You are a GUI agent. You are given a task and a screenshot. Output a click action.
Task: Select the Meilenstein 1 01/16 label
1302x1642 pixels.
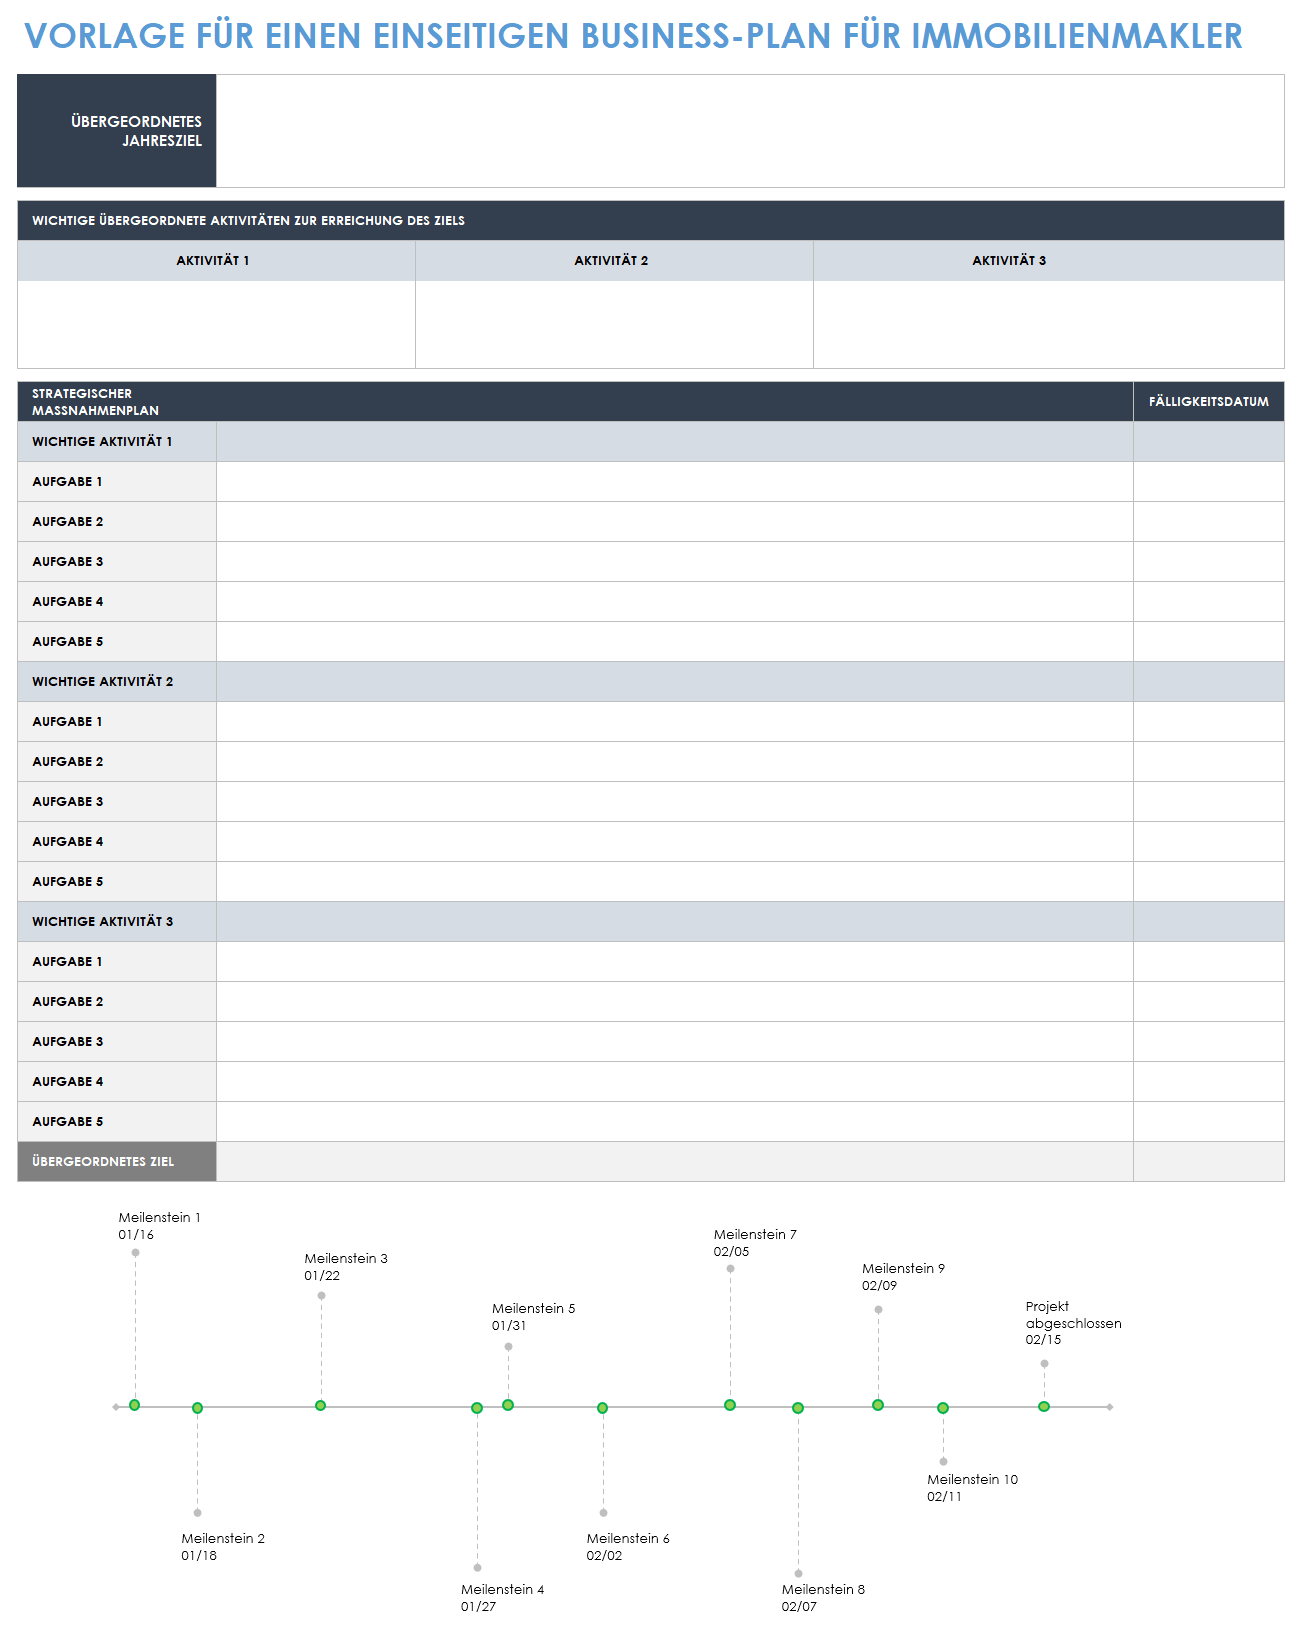point(159,1226)
